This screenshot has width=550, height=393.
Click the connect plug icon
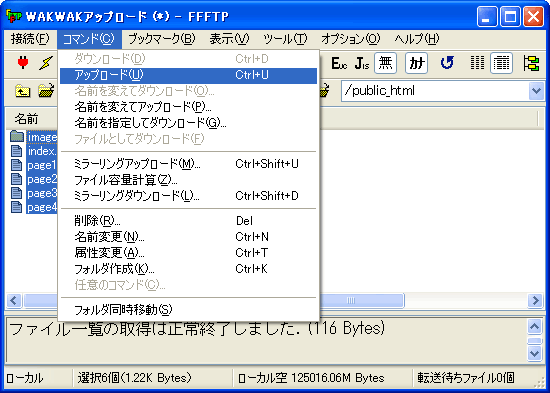[x=23, y=63]
